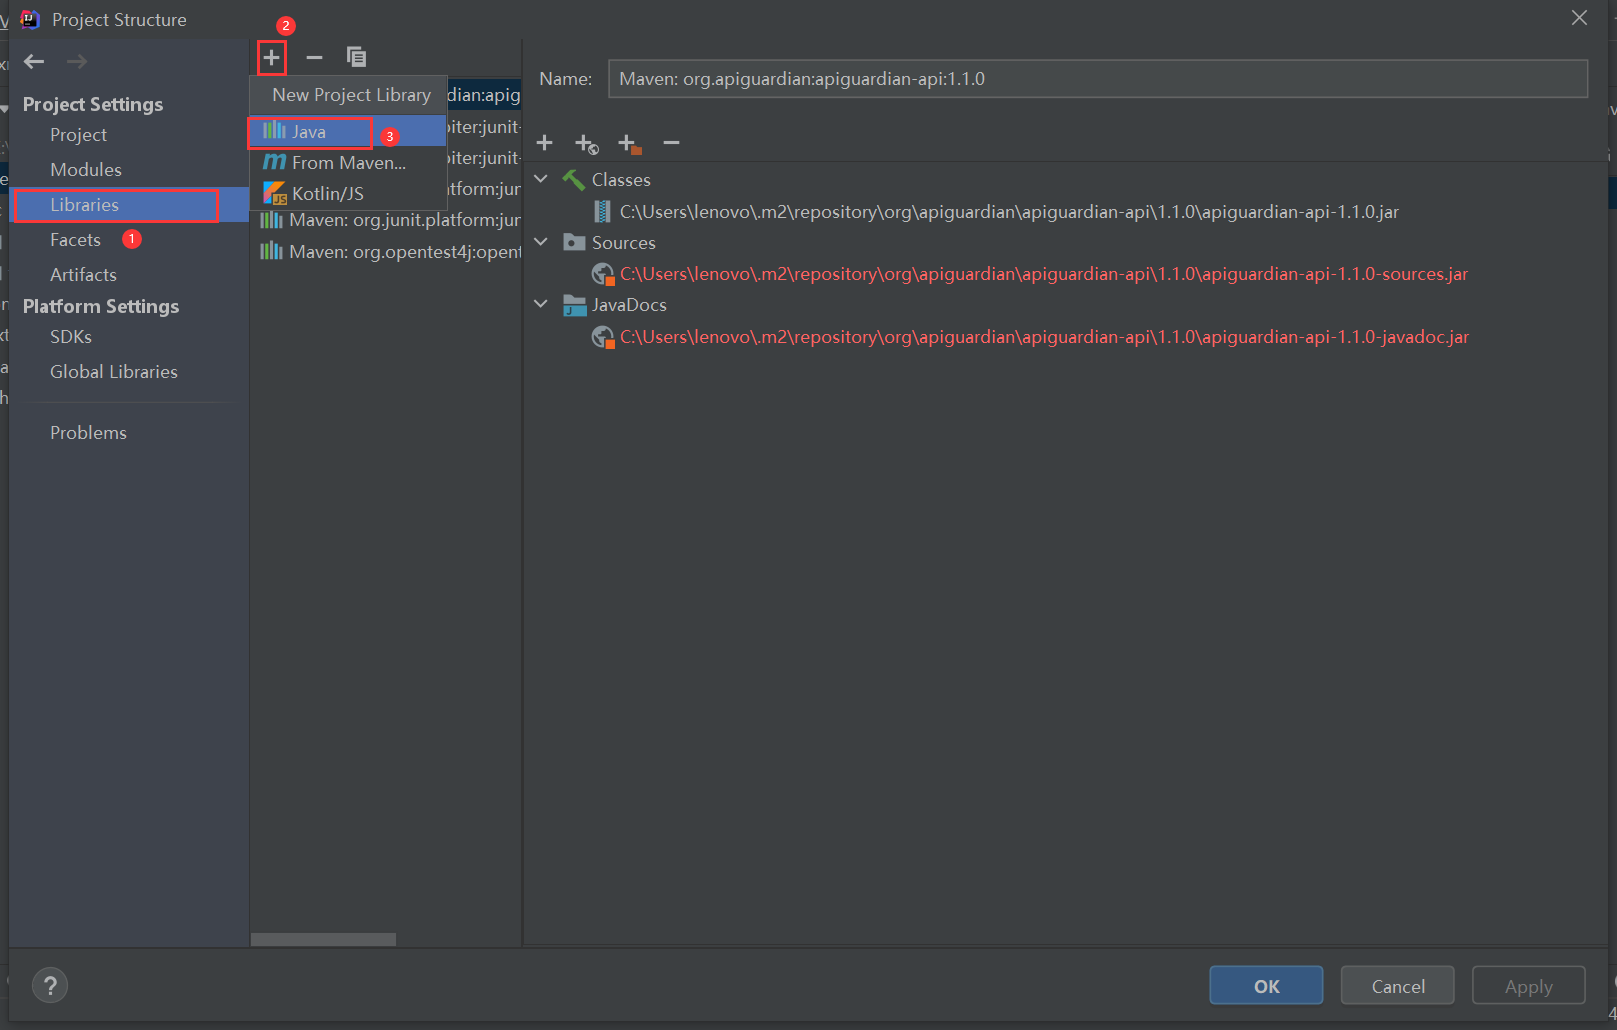The height and width of the screenshot is (1030, 1617).
Task: Click the Sources folder icon
Action: pyautogui.click(x=574, y=242)
